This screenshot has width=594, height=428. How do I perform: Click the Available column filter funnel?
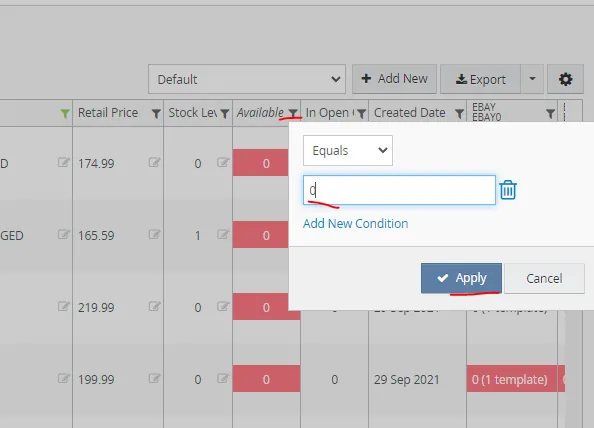[x=292, y=113]
